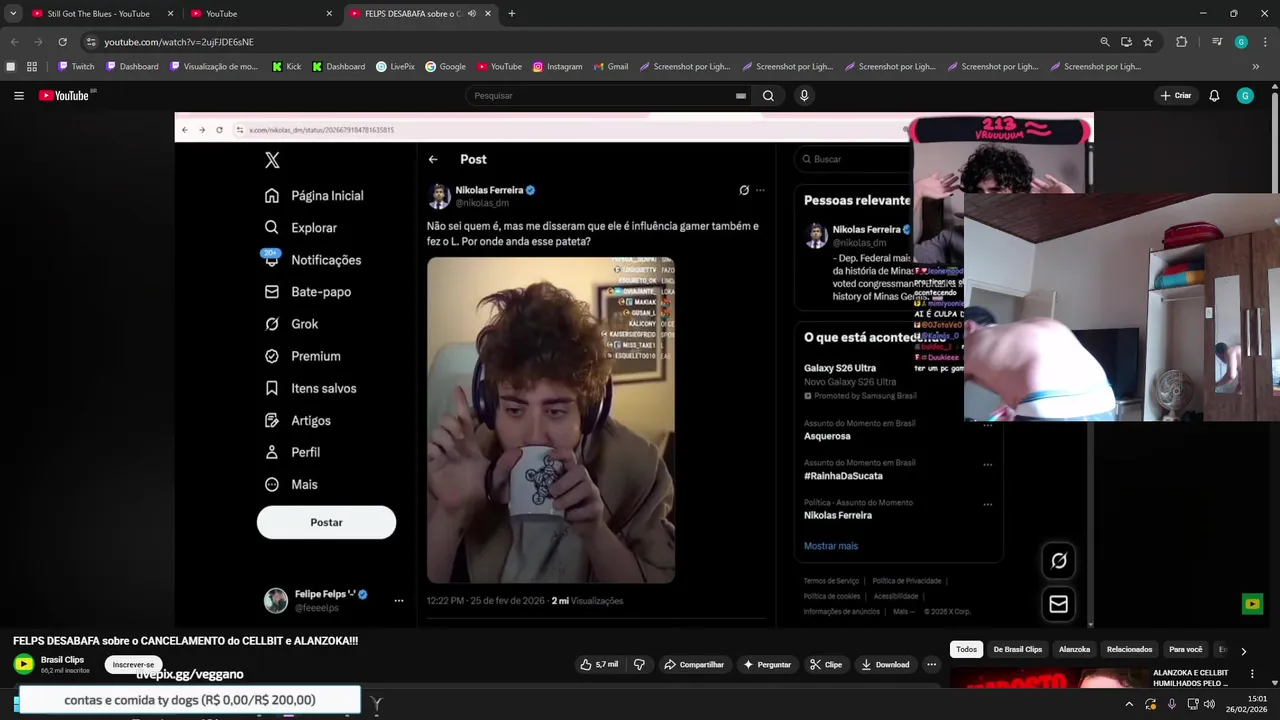1280x720 pixels.
Task: Click the YouTube Pesquisar search field
Action: (x=603, y=96)
